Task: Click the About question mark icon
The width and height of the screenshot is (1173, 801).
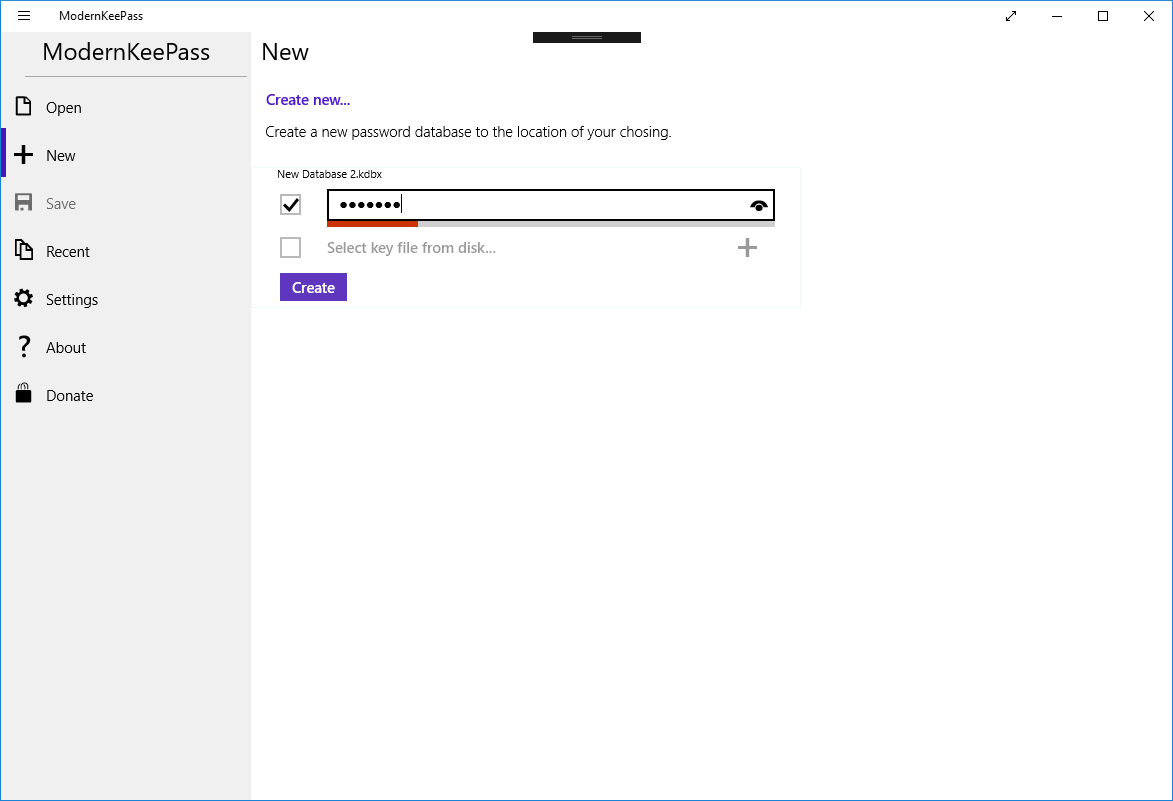Action: (24, 347)
